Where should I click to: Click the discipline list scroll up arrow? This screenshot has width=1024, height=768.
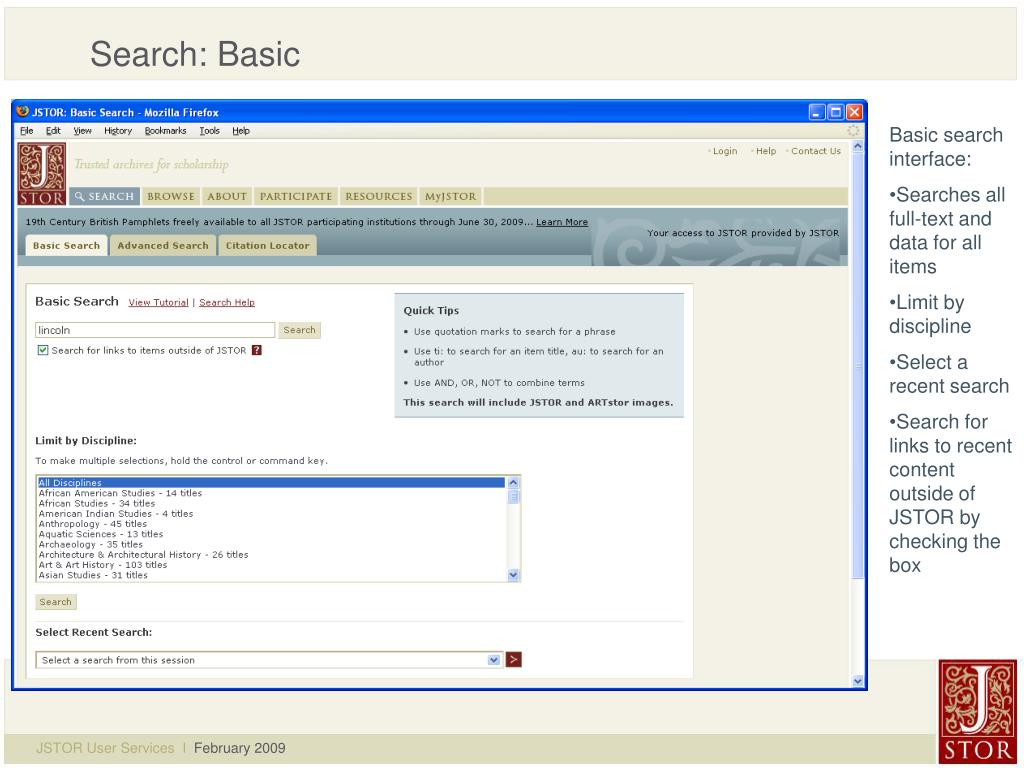click(513, 483)
